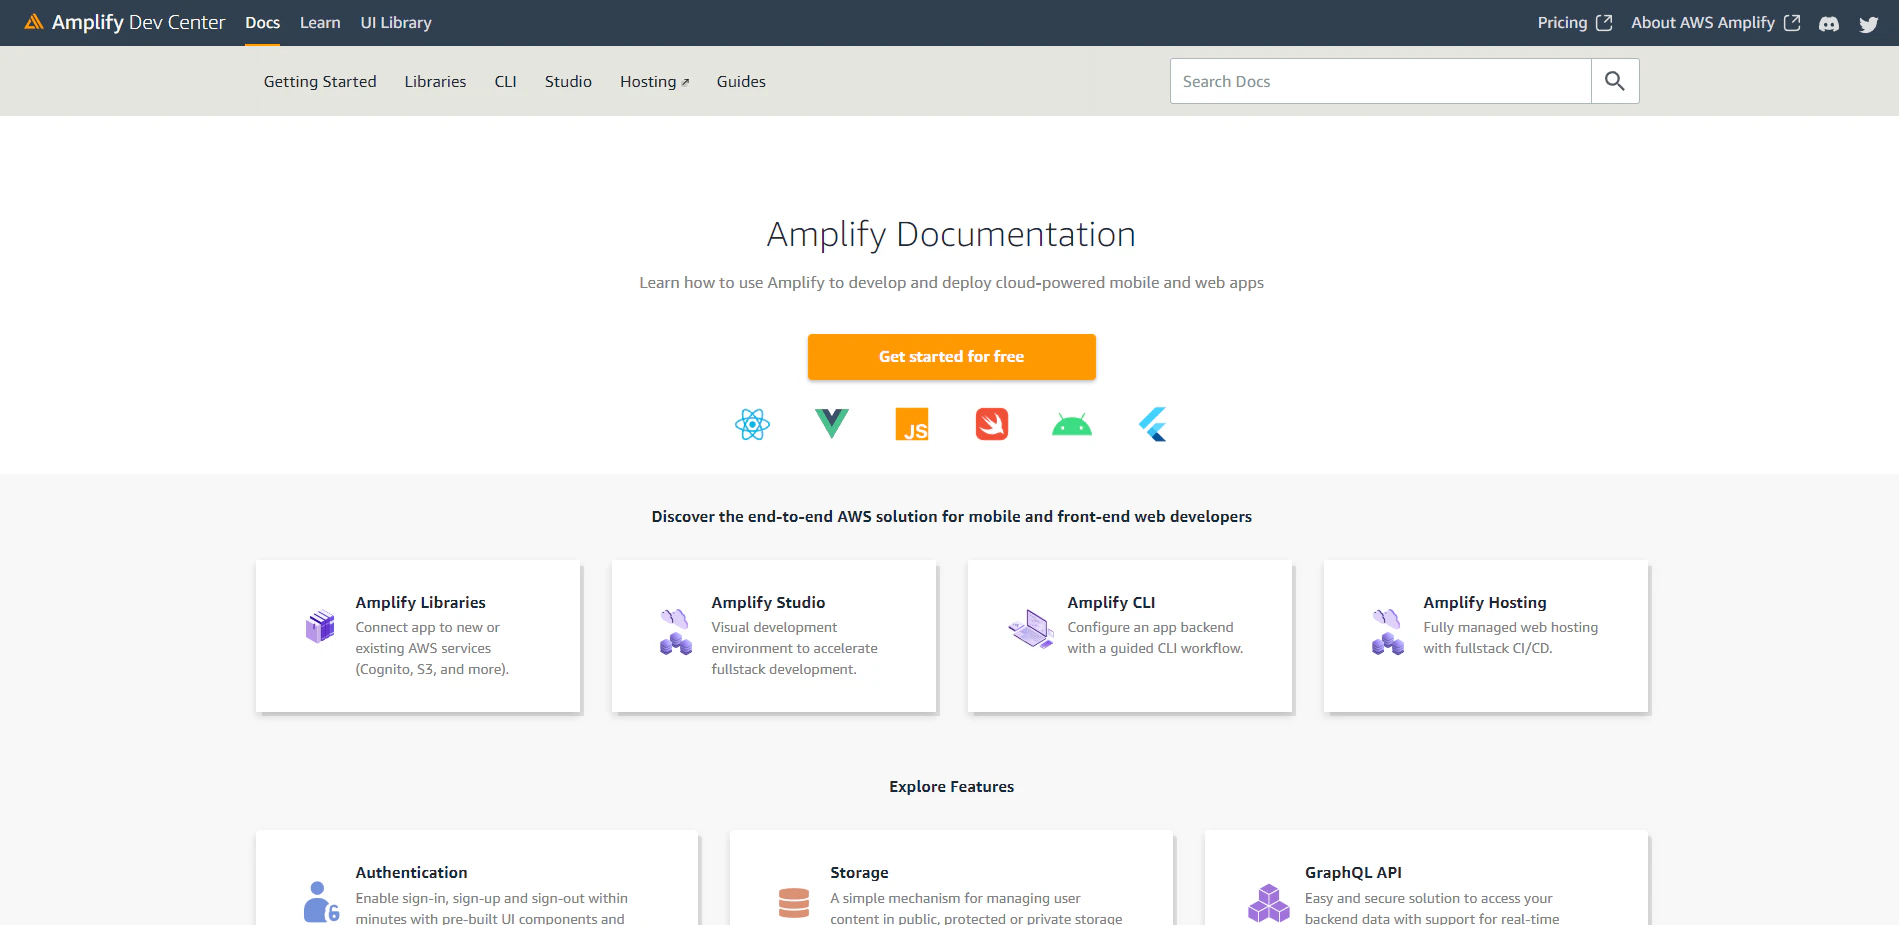The width and height of the screenshot is (1899, 925).
Task: Select the JavaScript JS icon
Action: pos(912,424)
